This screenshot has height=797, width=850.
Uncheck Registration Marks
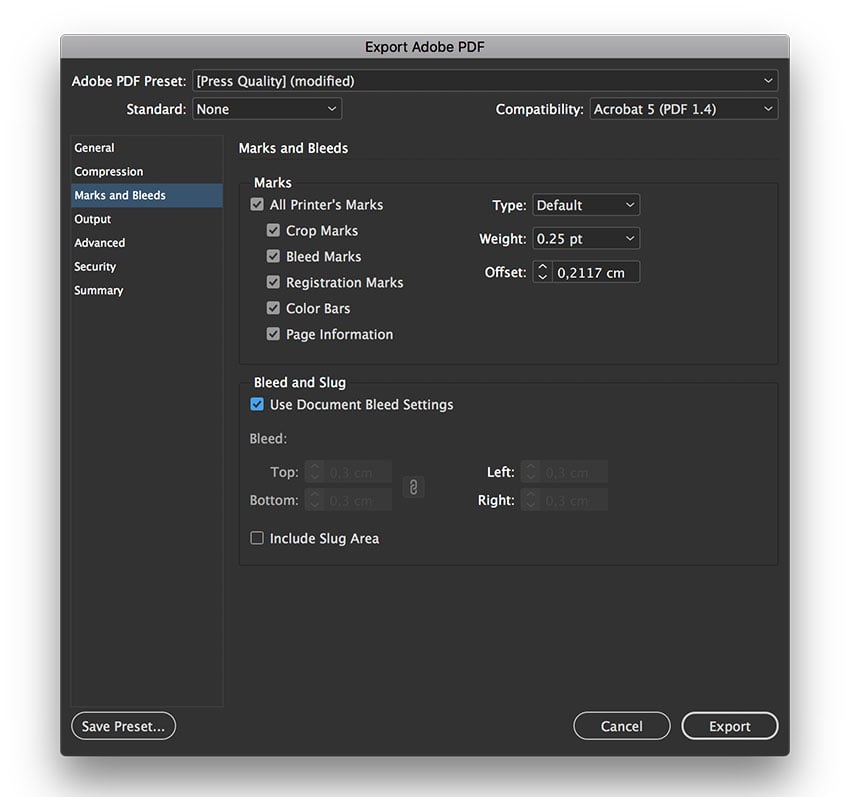[x=273, y=282]
